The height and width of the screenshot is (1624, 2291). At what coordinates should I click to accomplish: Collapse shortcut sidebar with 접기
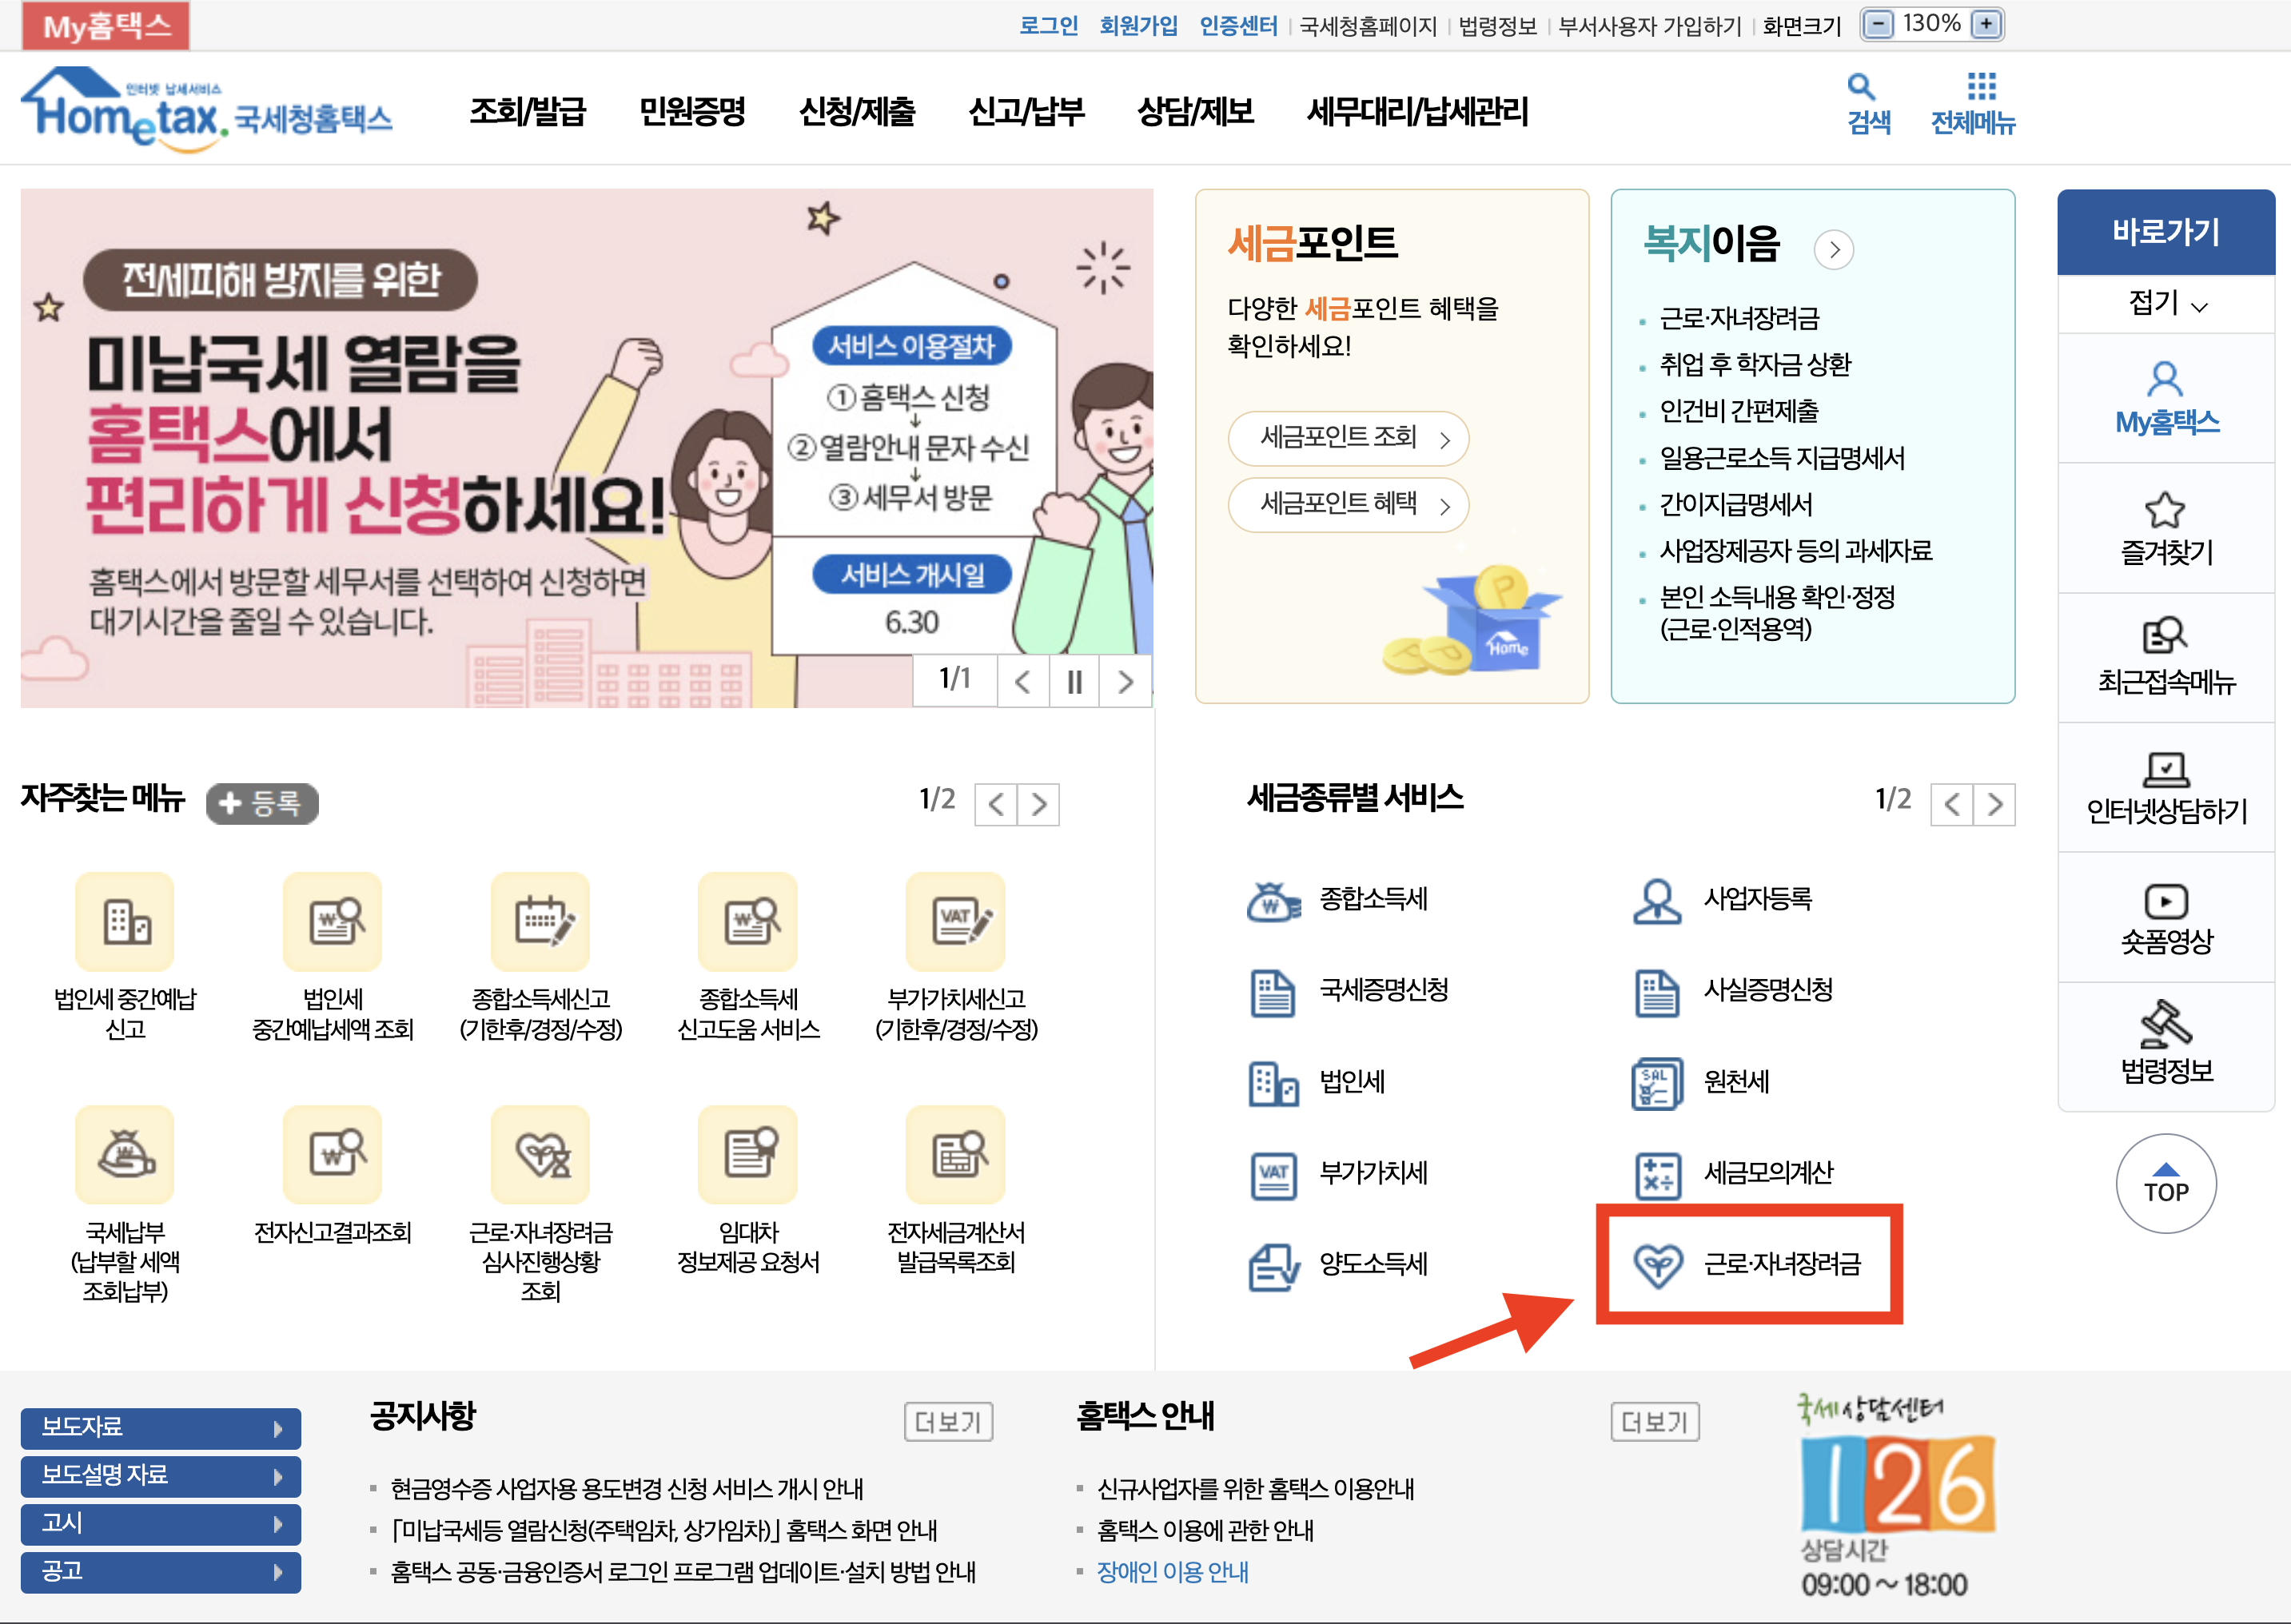(2165, 303)
